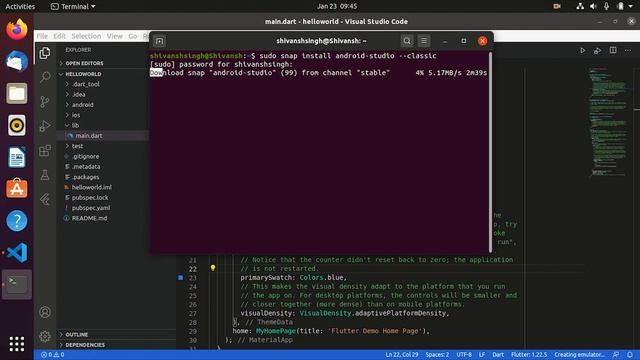Click the new tab icon in terminal titlebar
Image resolution: width=640 pixels, height=360 pixels.
(160, 41)
